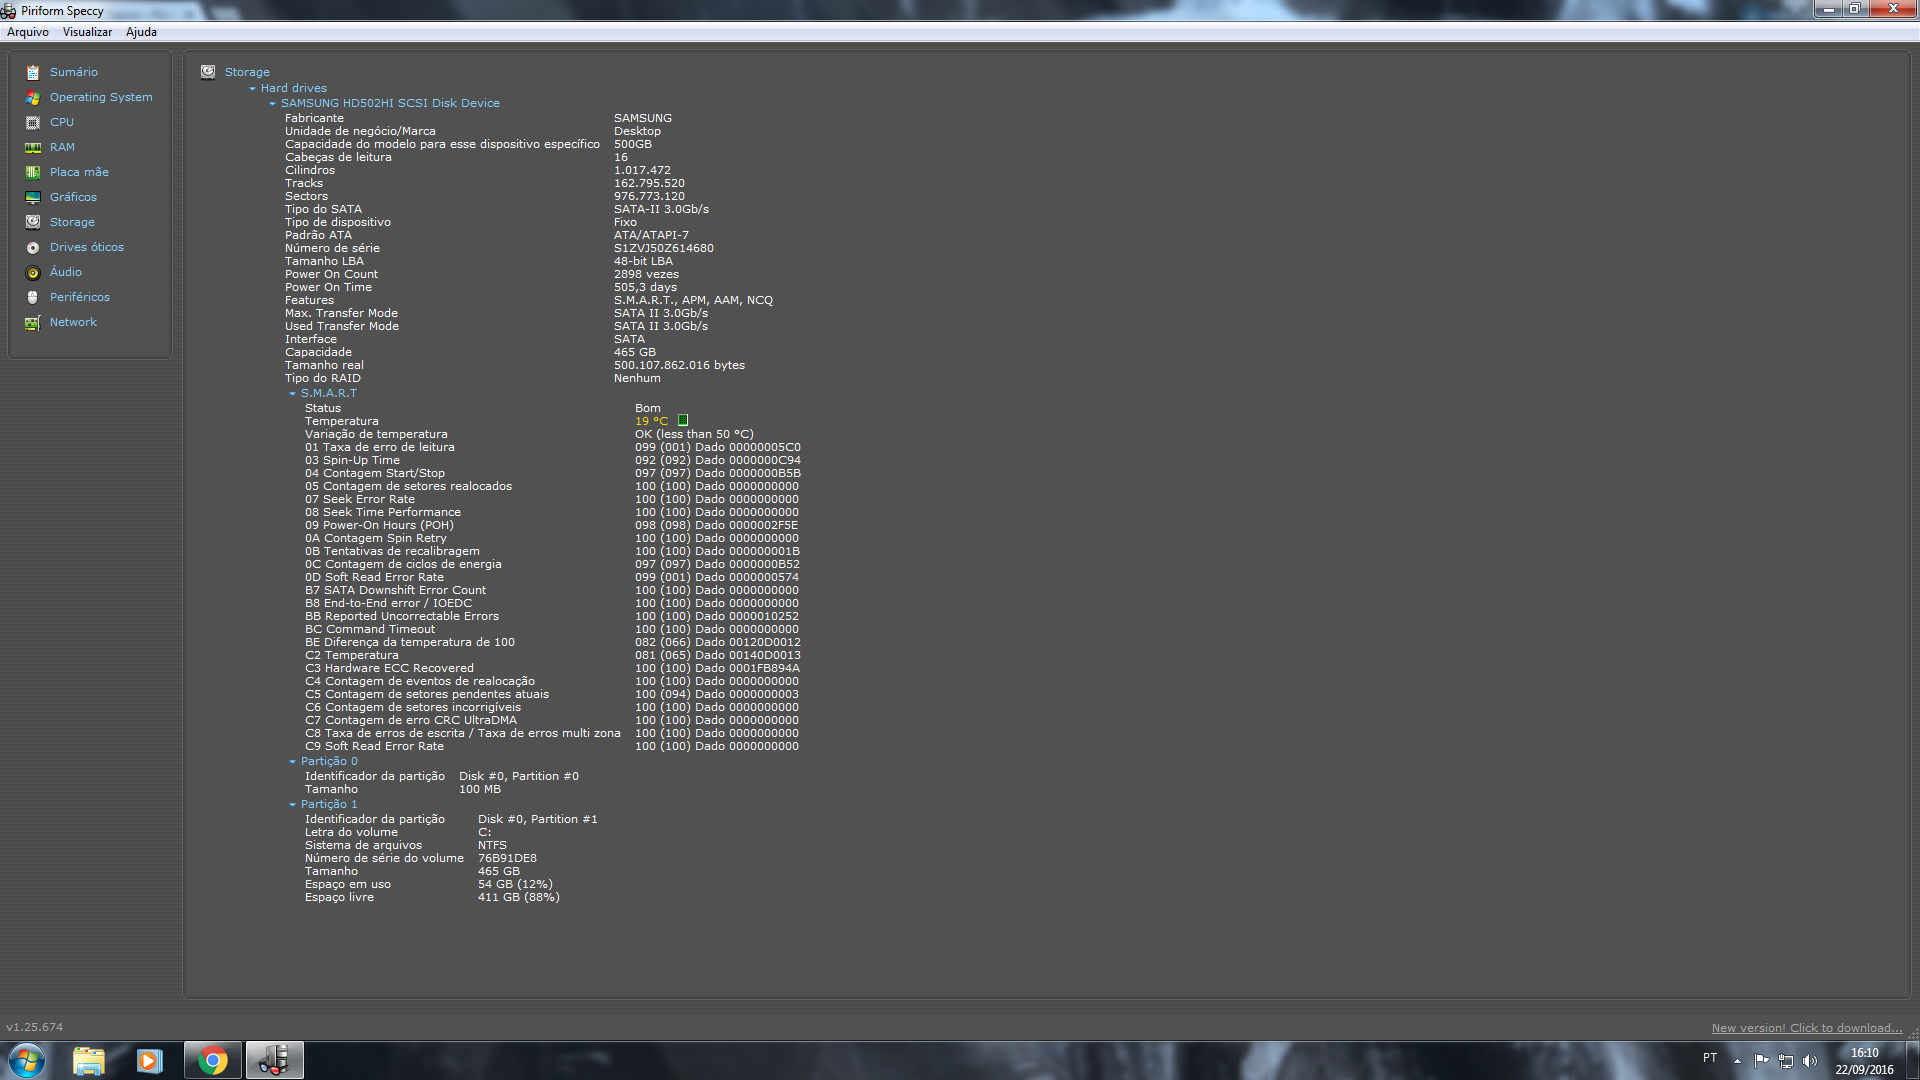
Task: Click the Periféricos mouse icon
Action: tap(33, 297)
